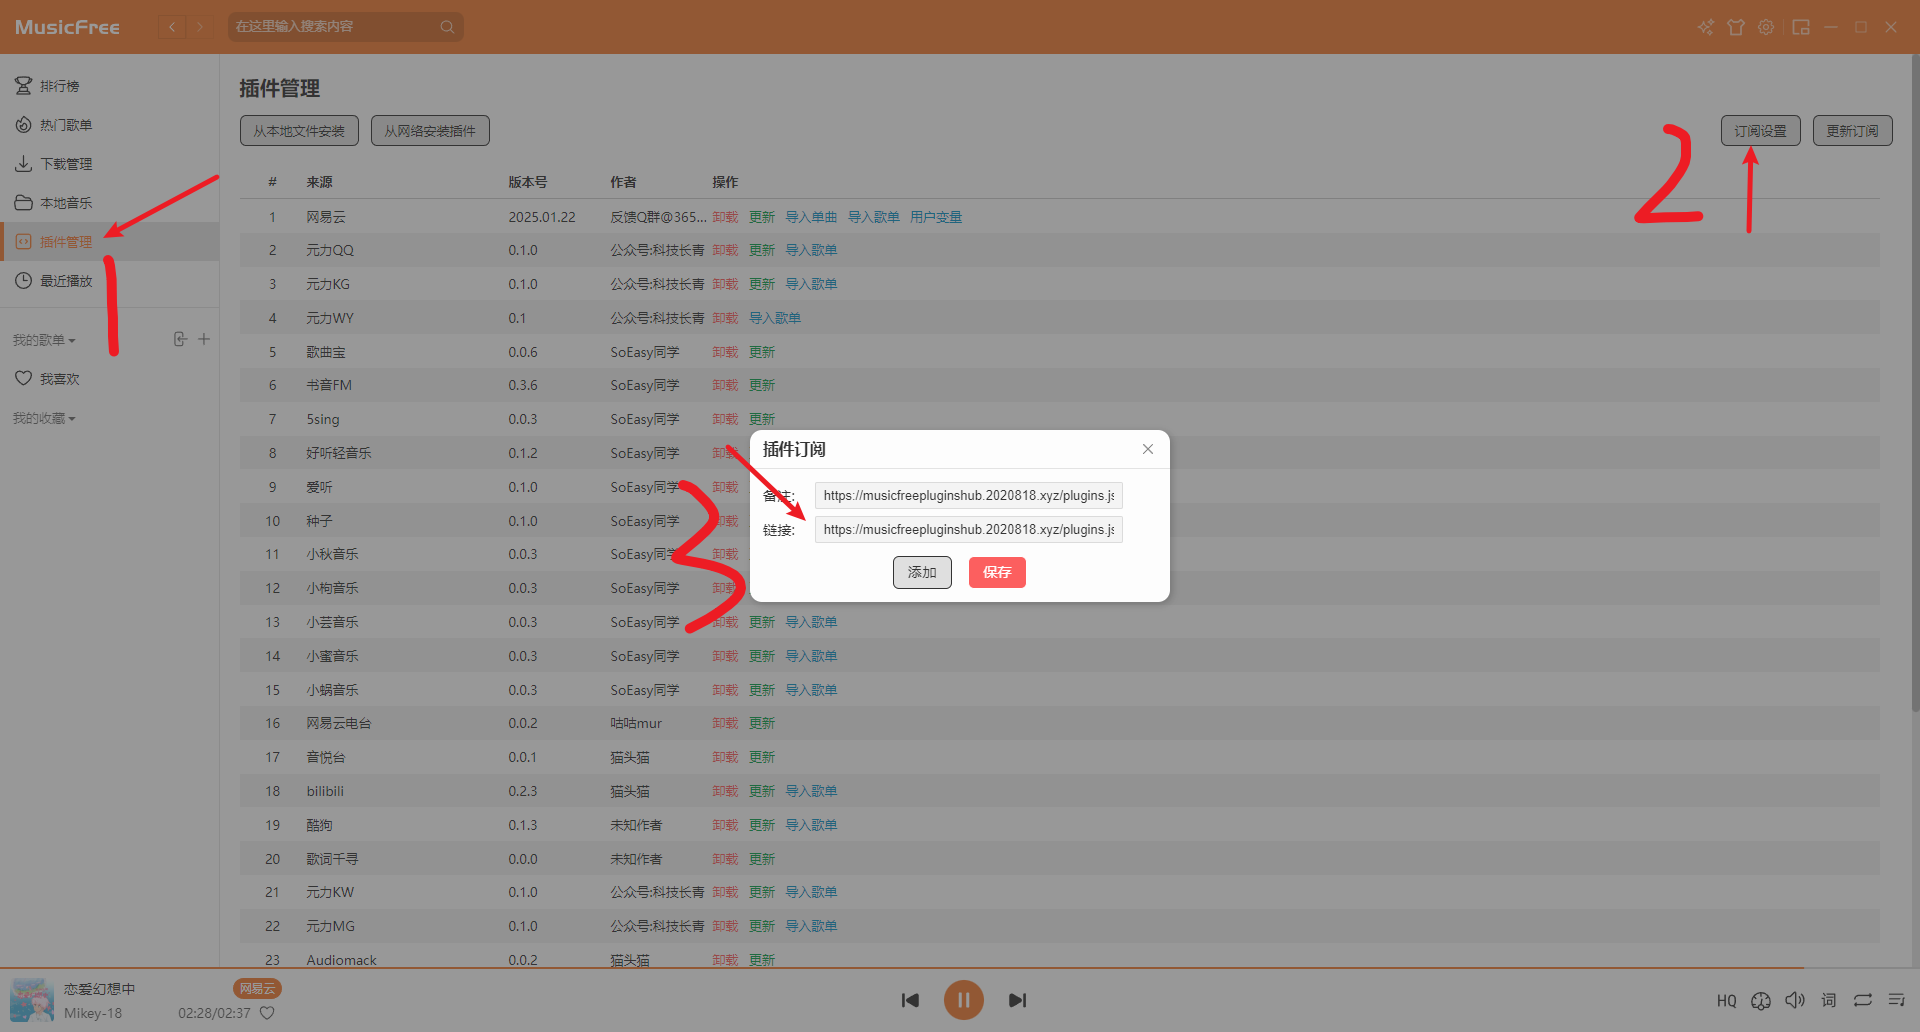Uninstall the 歌曲宝 plugin
Screen dimensions: 1920x1032
pyautogui.click(x=725, y=352)
